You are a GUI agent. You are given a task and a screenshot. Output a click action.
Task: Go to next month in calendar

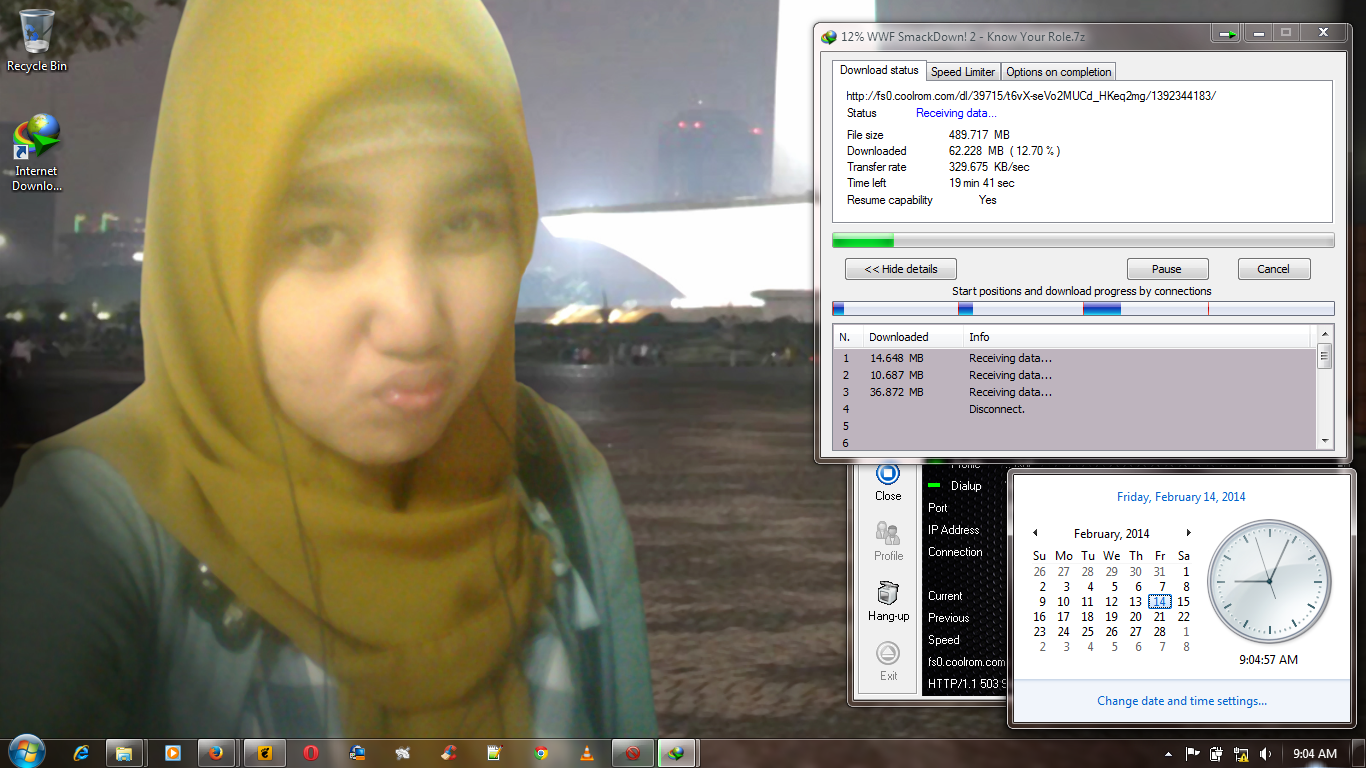(1188, 533)
